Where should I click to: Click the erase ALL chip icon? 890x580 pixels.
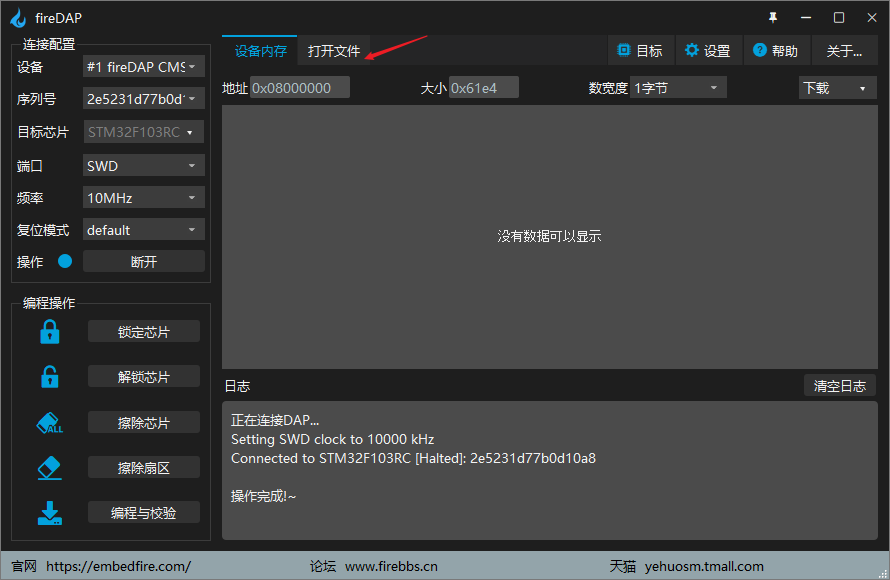[49, 423]
